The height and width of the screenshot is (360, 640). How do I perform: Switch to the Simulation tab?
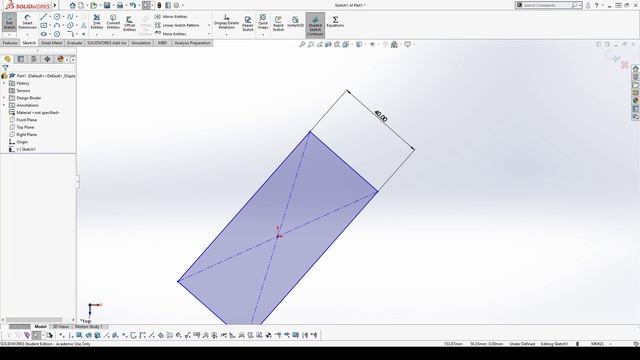point(141,43)
